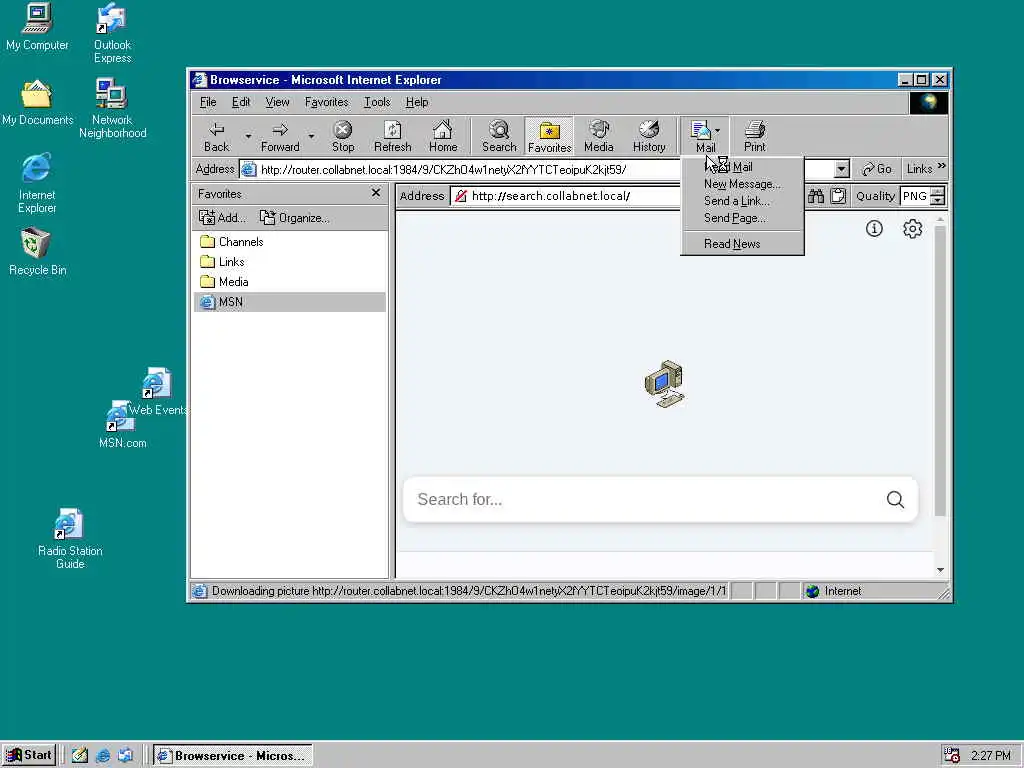Click the Forward toolbar button
The height and width of the screenshot is (768, 1024).
[x=280, y=136]
